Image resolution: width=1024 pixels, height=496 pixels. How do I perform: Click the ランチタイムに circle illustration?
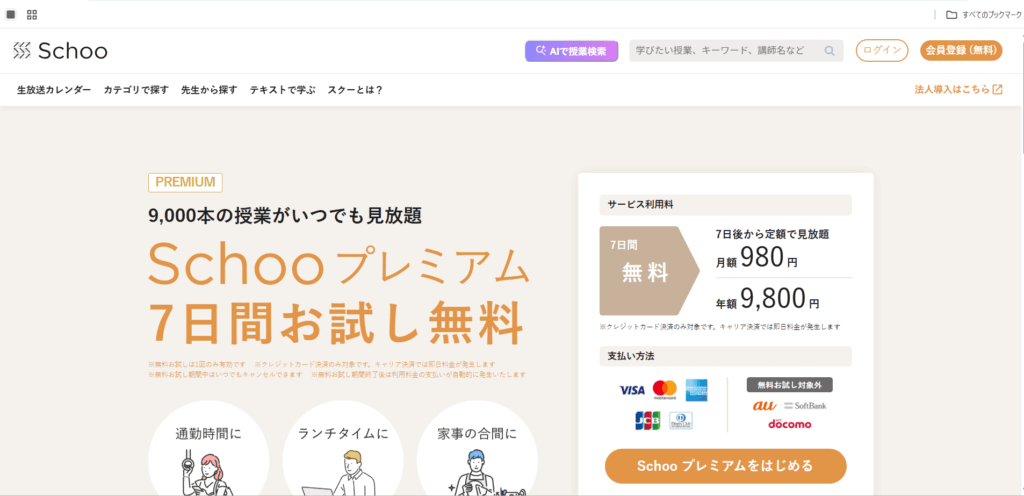pos(343,450)
